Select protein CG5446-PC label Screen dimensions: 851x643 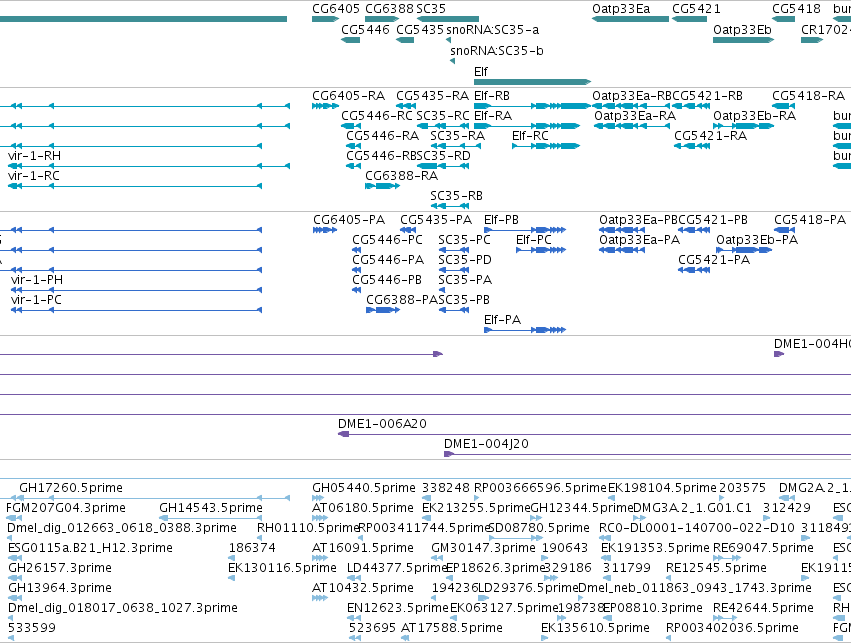pos(387,240)
